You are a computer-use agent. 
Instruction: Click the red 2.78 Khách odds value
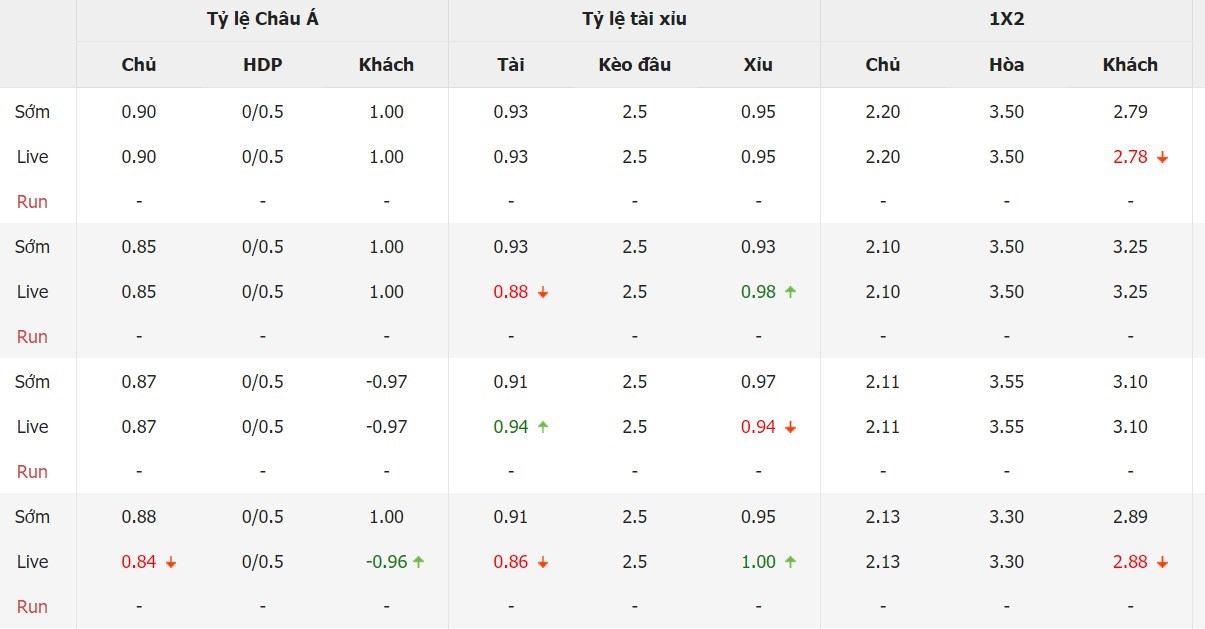click(x=1130, y=157)
